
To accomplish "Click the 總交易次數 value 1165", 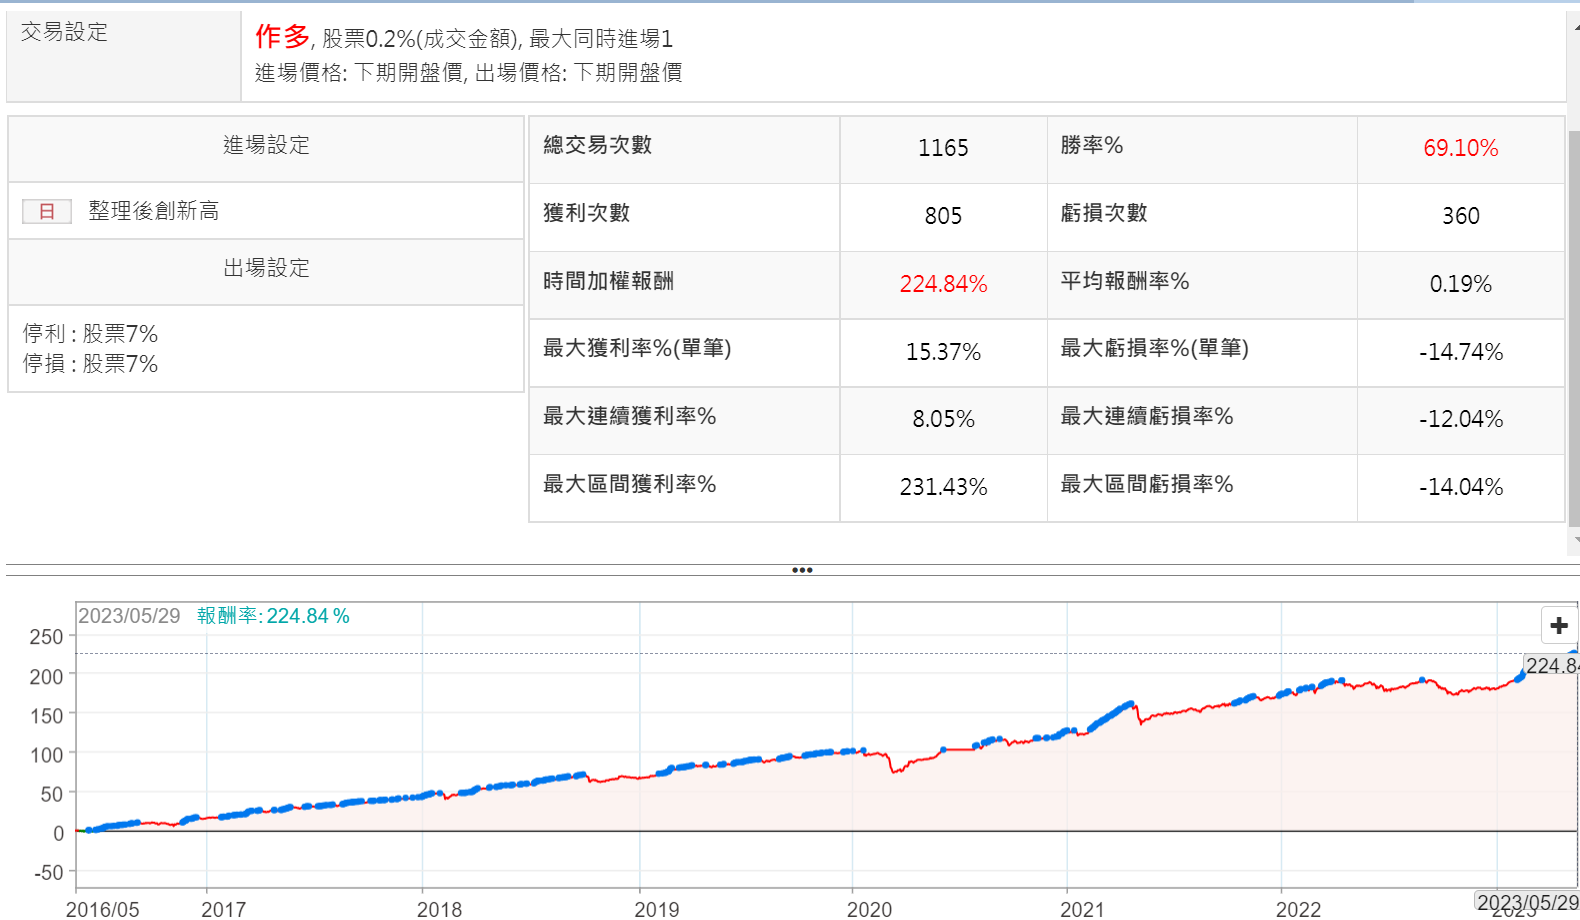I will coord(943,148).
